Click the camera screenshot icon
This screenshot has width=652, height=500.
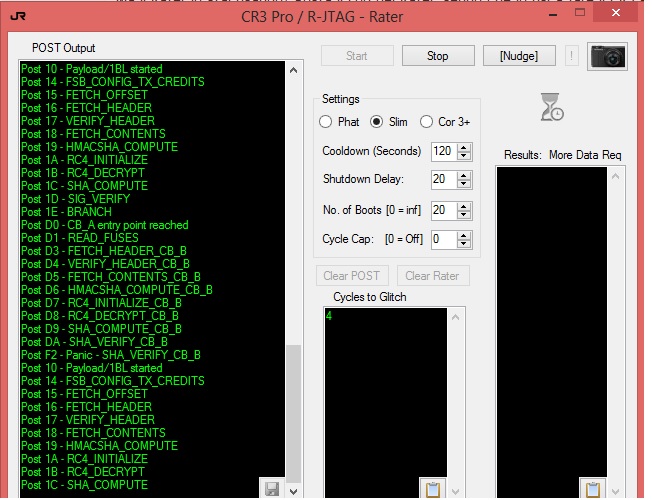click(x=607, y=56)
